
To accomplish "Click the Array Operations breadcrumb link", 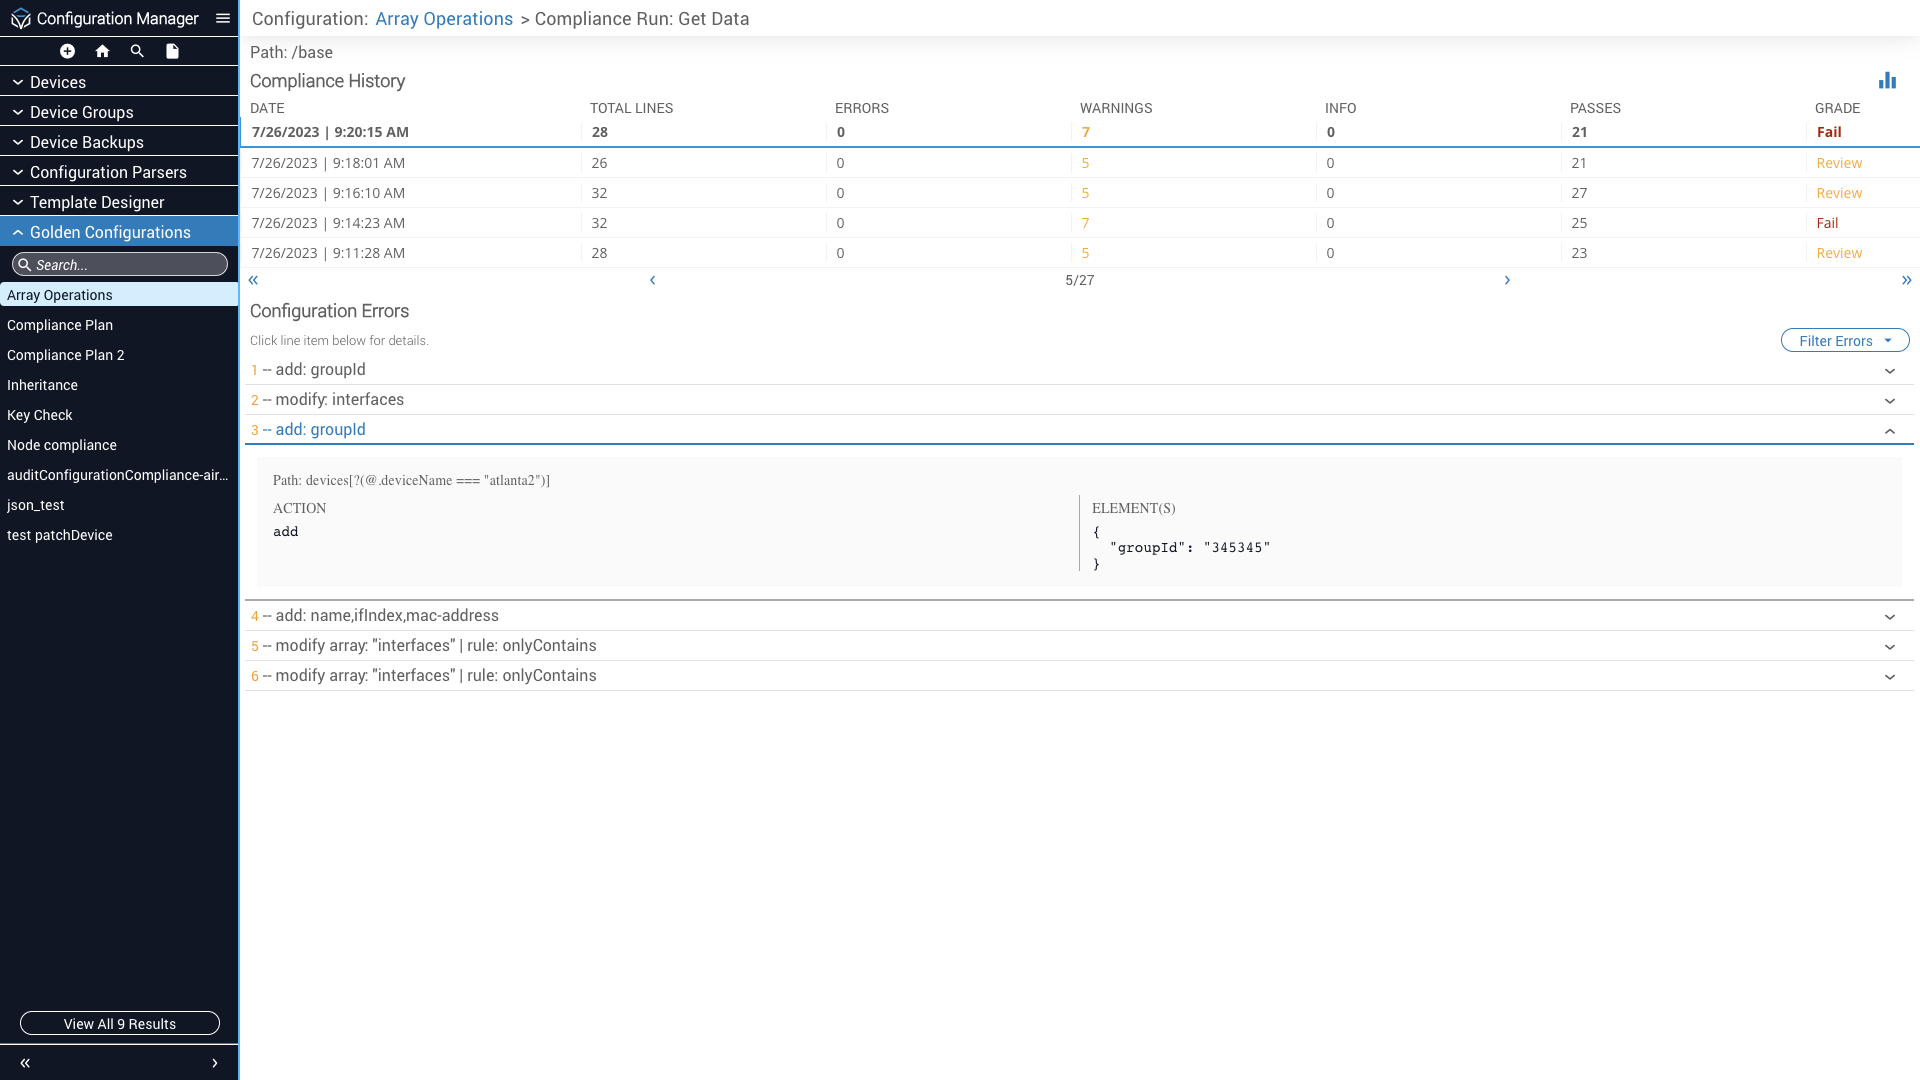I will click(x=444, y=19).
